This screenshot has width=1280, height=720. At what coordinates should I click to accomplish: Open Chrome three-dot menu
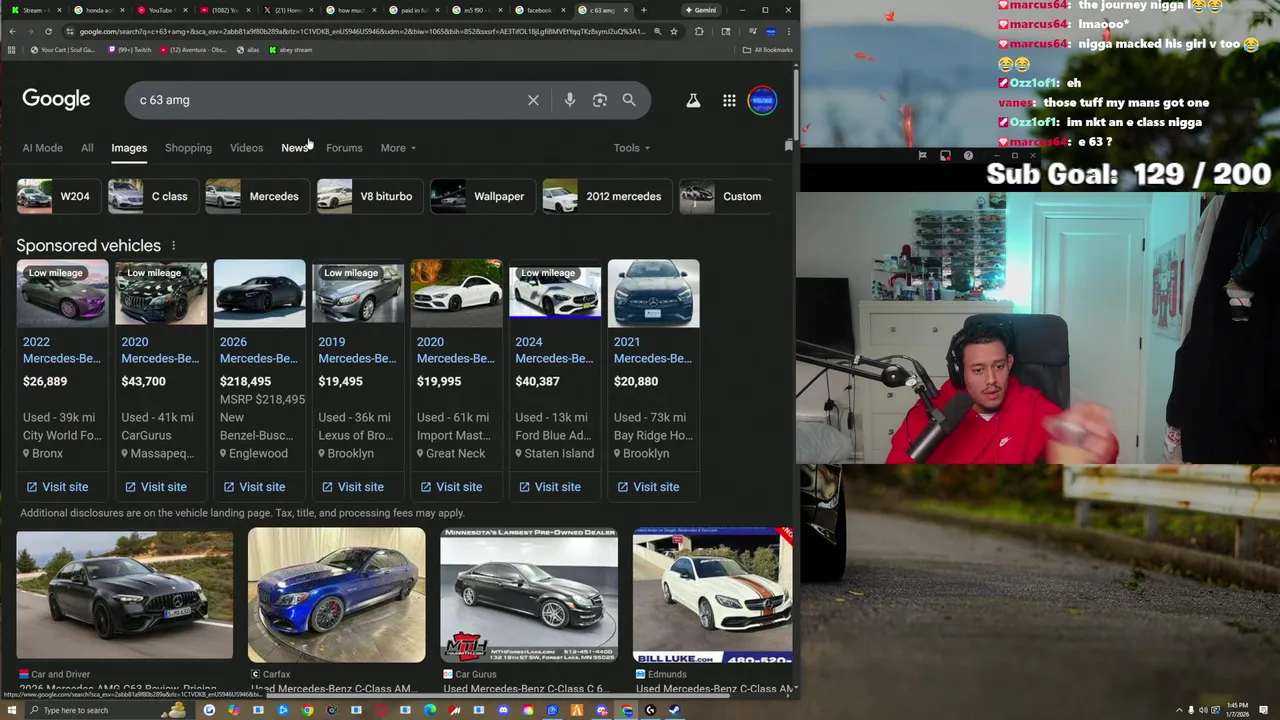point(788,31)
